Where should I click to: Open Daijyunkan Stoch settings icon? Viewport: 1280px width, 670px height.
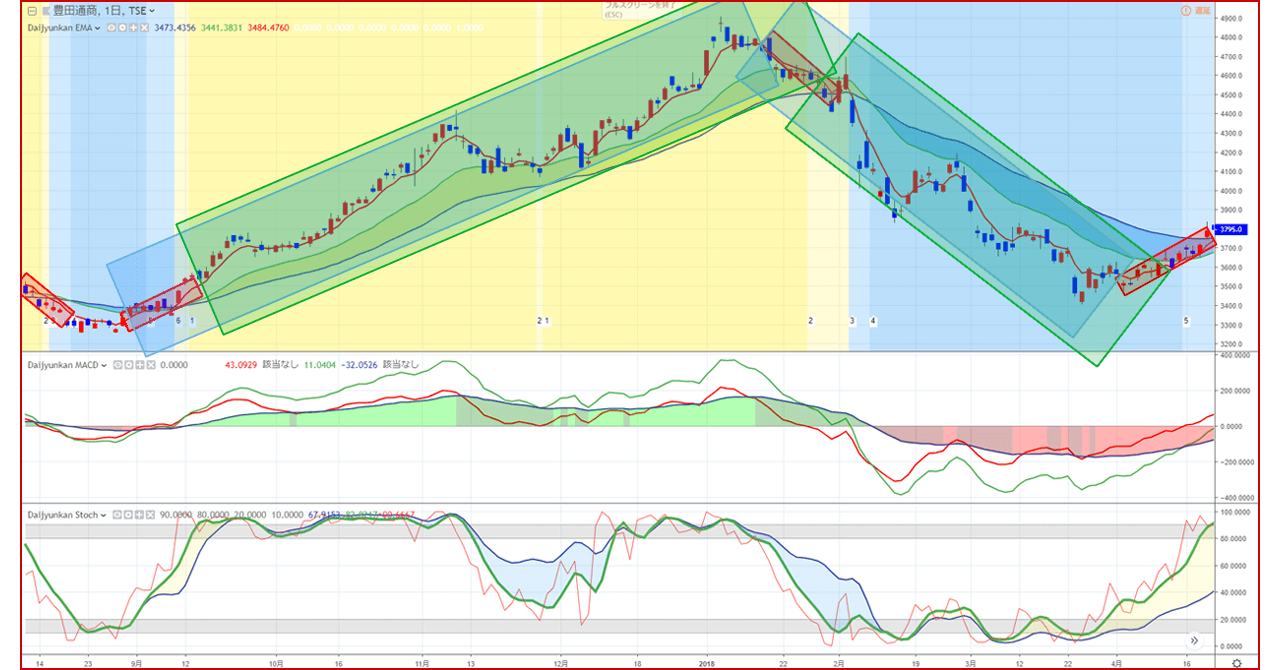[127, 515]
